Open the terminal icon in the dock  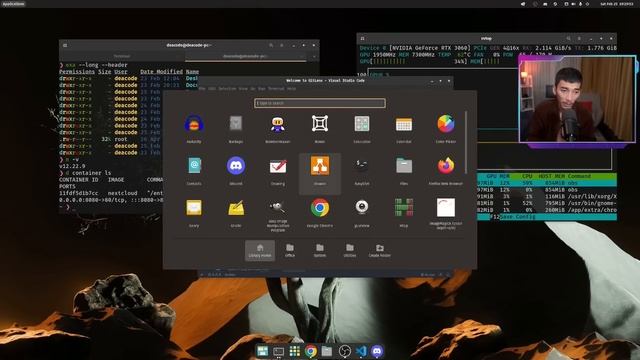pyautogui.click(x=278, y=351)
